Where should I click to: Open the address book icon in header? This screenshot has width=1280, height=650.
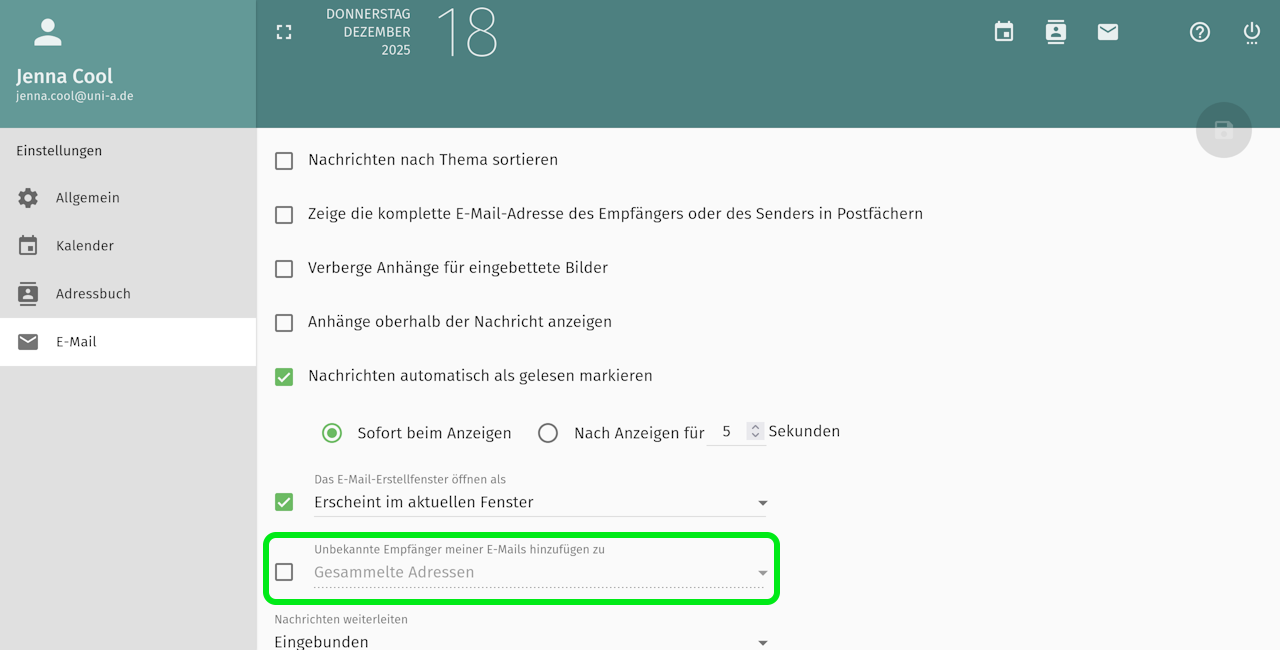[x=1056, y=32]
